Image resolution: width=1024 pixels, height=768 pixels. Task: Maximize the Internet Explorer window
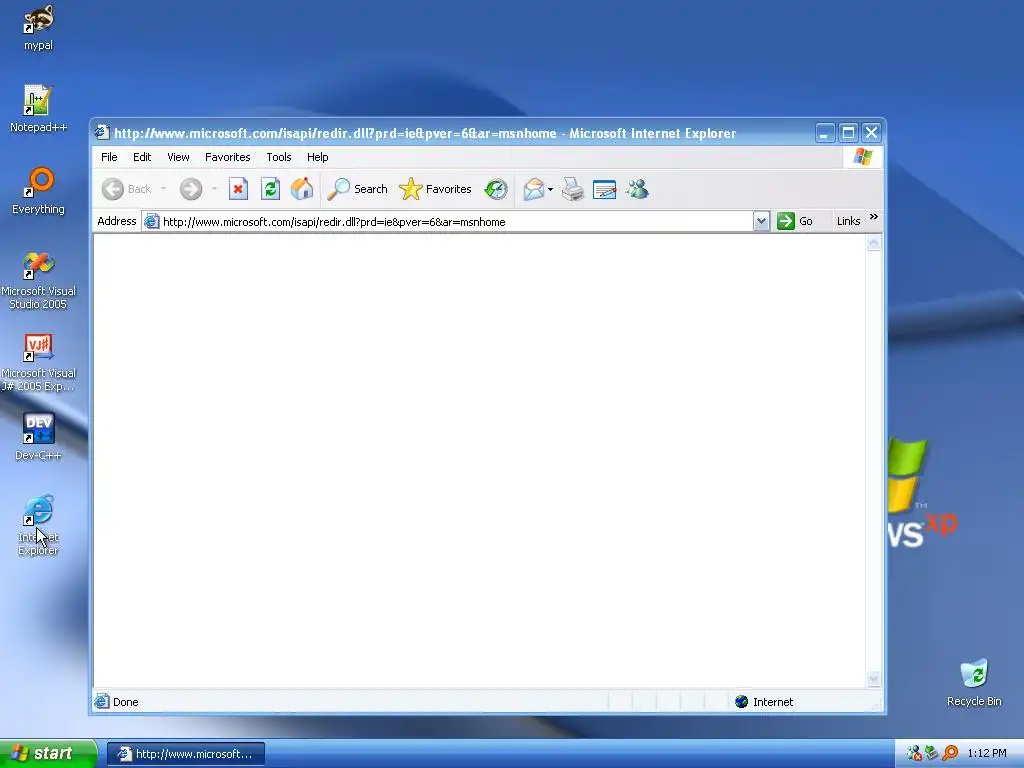click(x=848, y=133)
